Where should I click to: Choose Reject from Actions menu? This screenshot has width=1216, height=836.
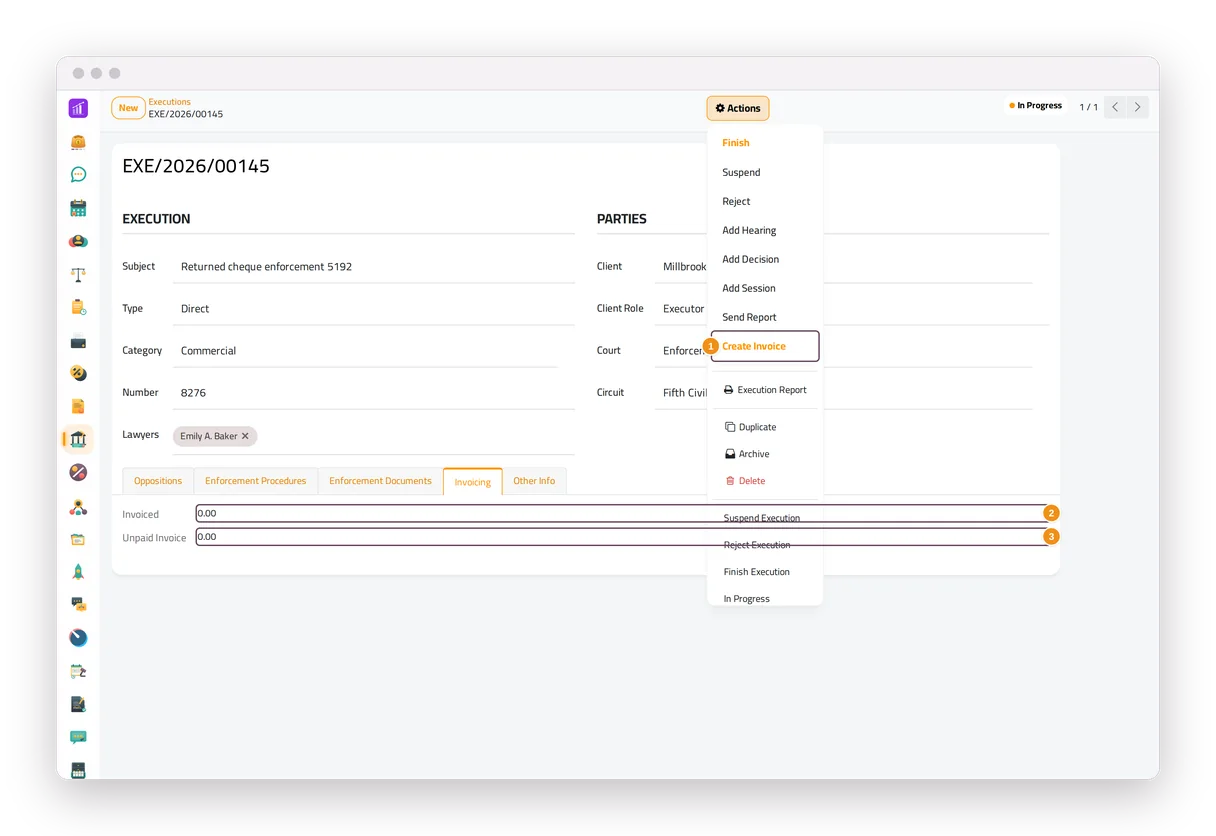click(736, 201)
